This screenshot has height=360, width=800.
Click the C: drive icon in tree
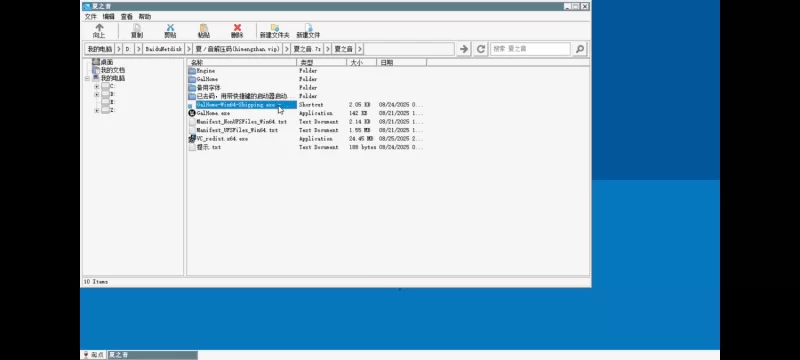click(105, 86)
